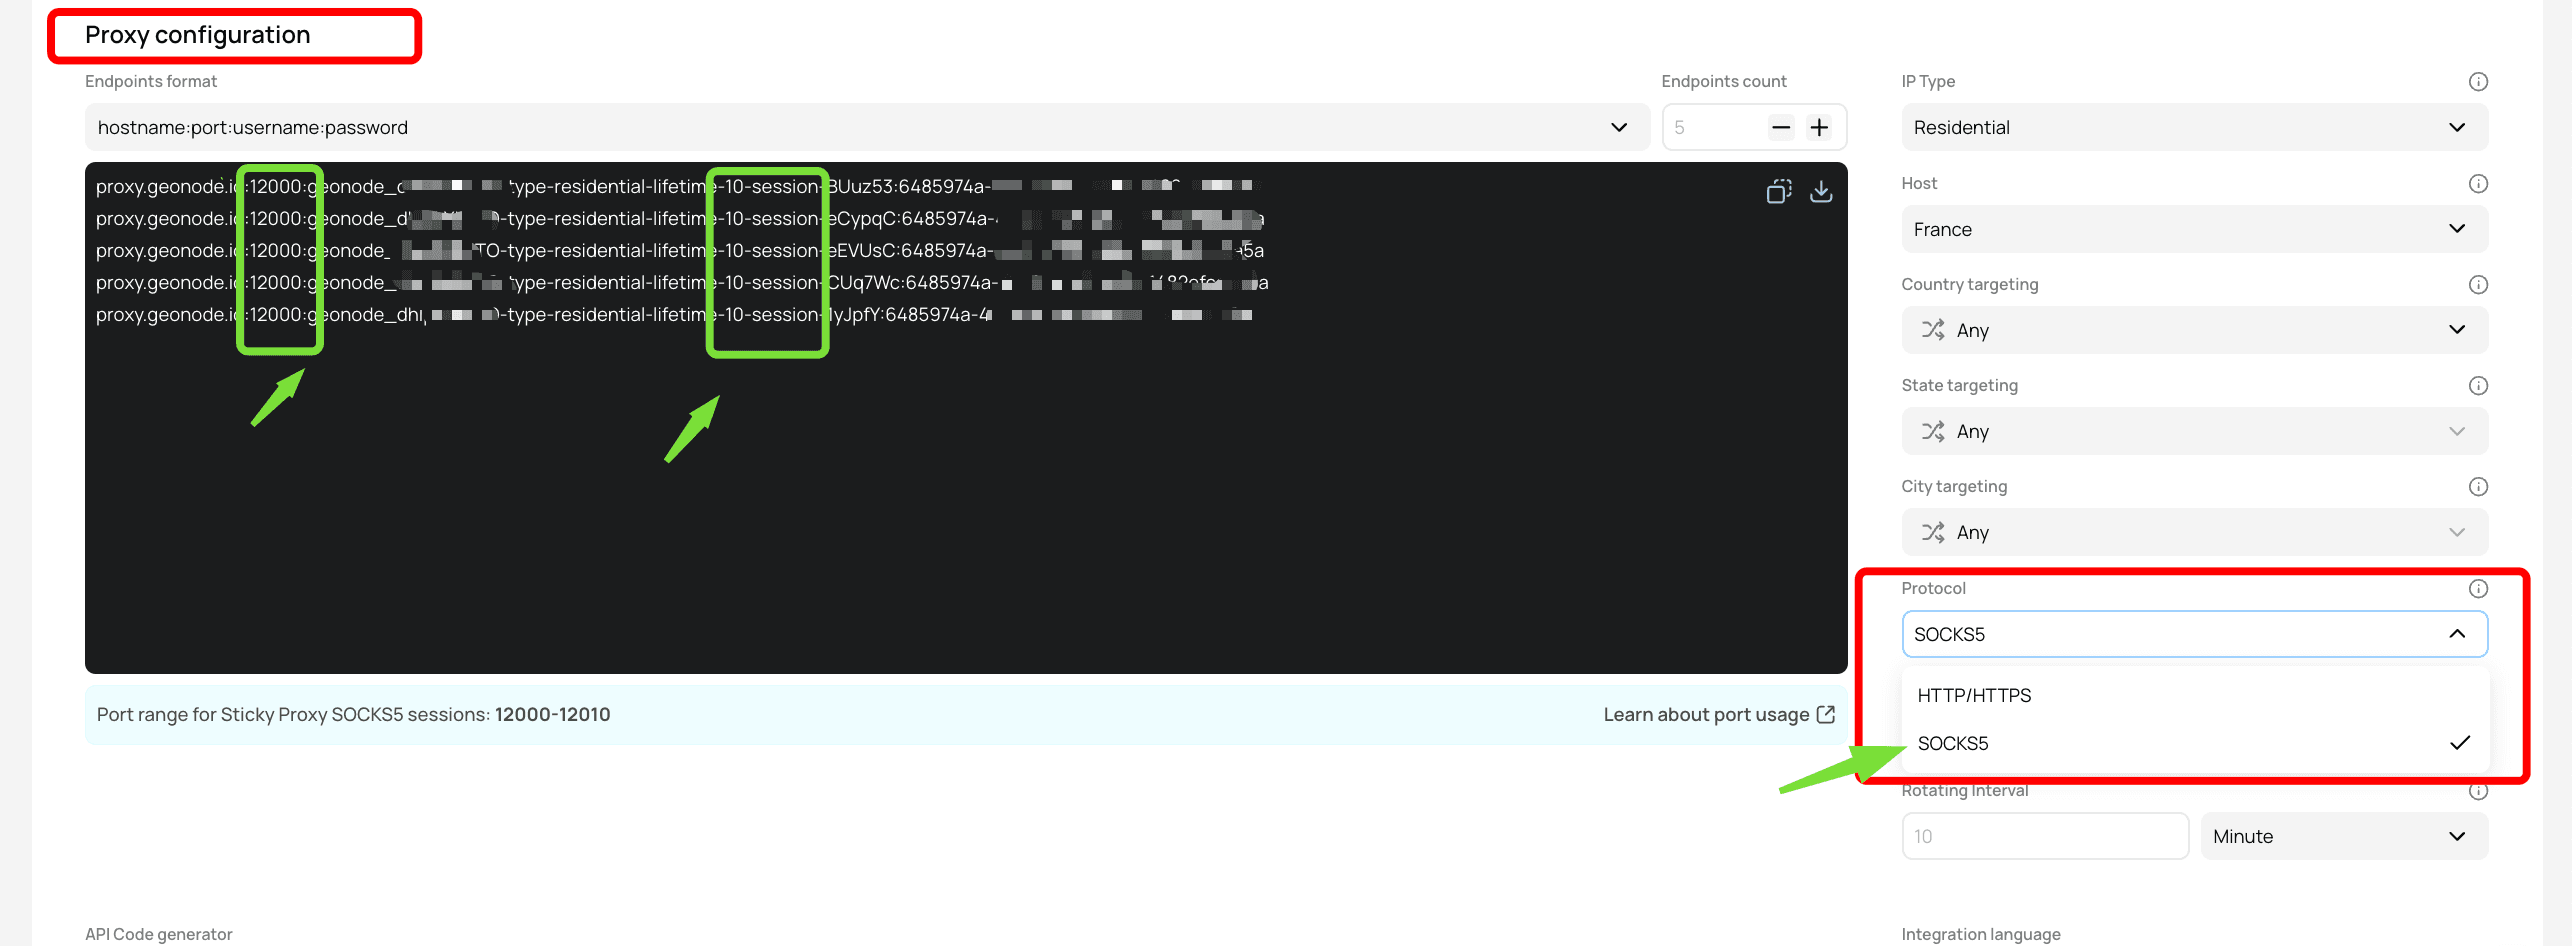Open the rotating interval unit dropdown
Viewport: 2572px width, 946px height.
tap(2344, 835)
